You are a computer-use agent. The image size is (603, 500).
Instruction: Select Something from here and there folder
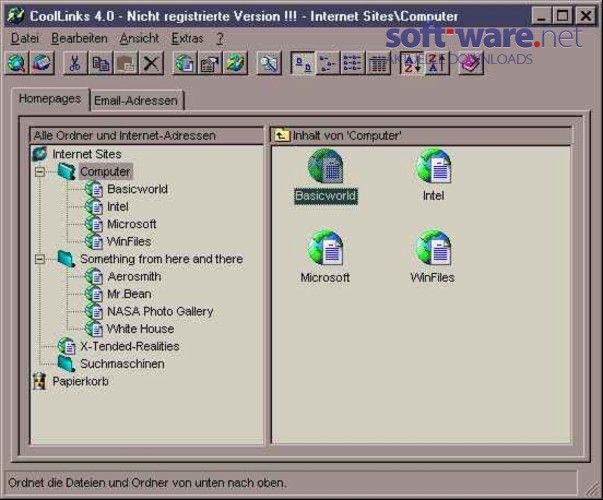(162, 259)
